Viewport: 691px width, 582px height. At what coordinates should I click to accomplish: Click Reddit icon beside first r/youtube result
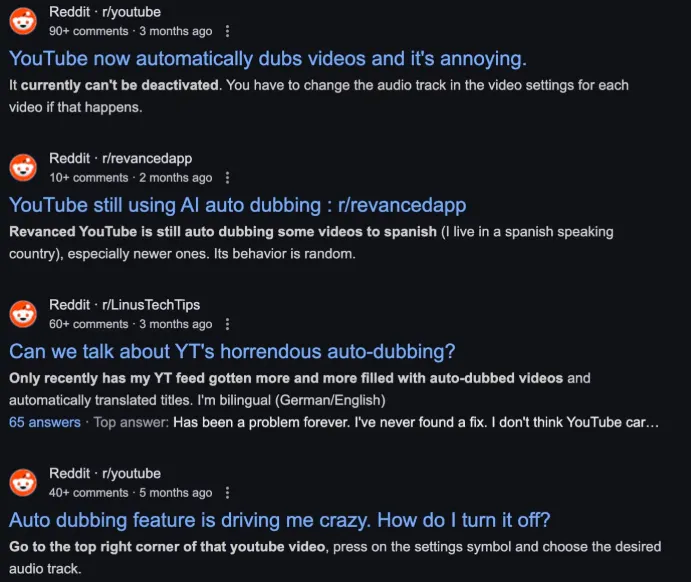[23, 21]
